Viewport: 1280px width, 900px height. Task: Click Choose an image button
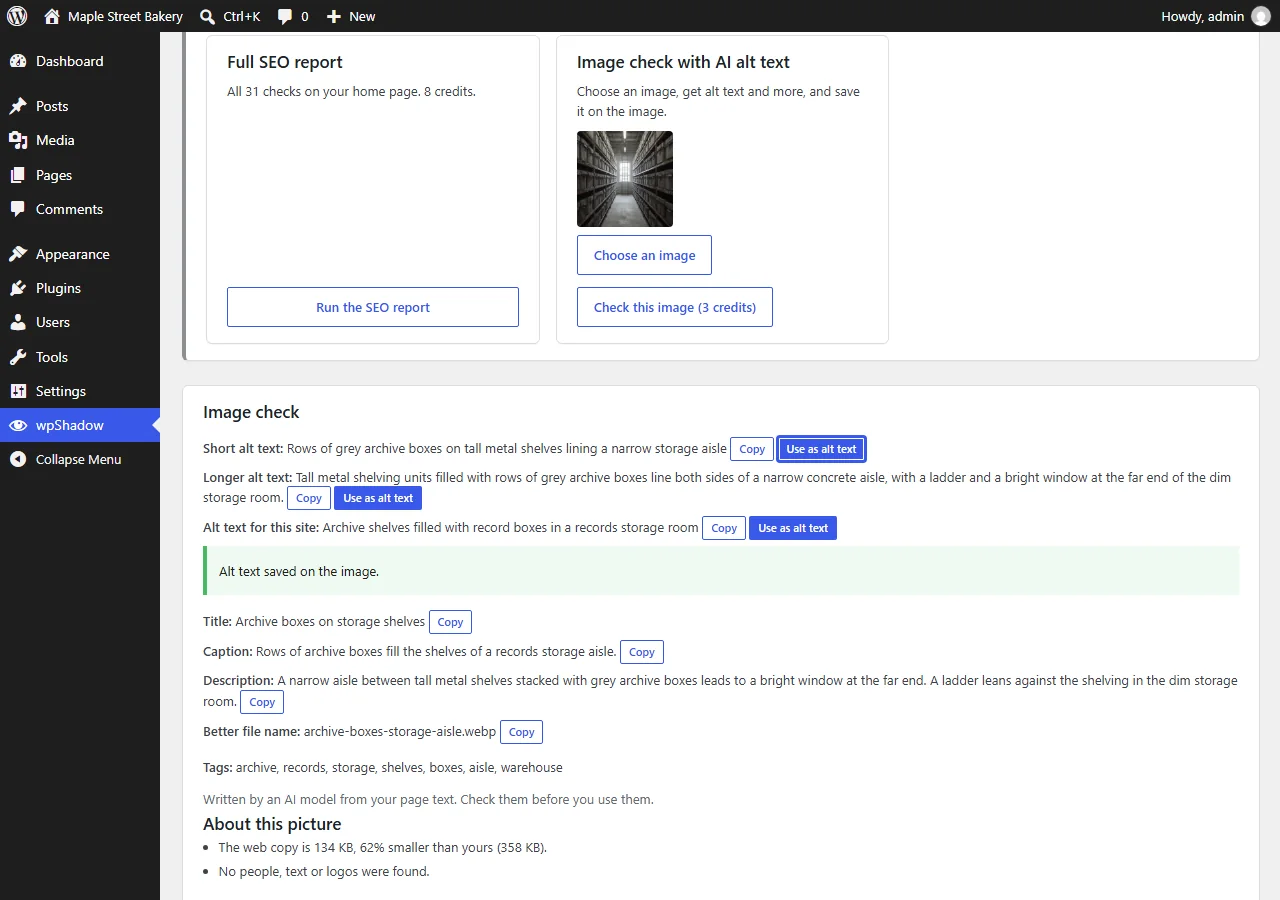pos(644,255)
